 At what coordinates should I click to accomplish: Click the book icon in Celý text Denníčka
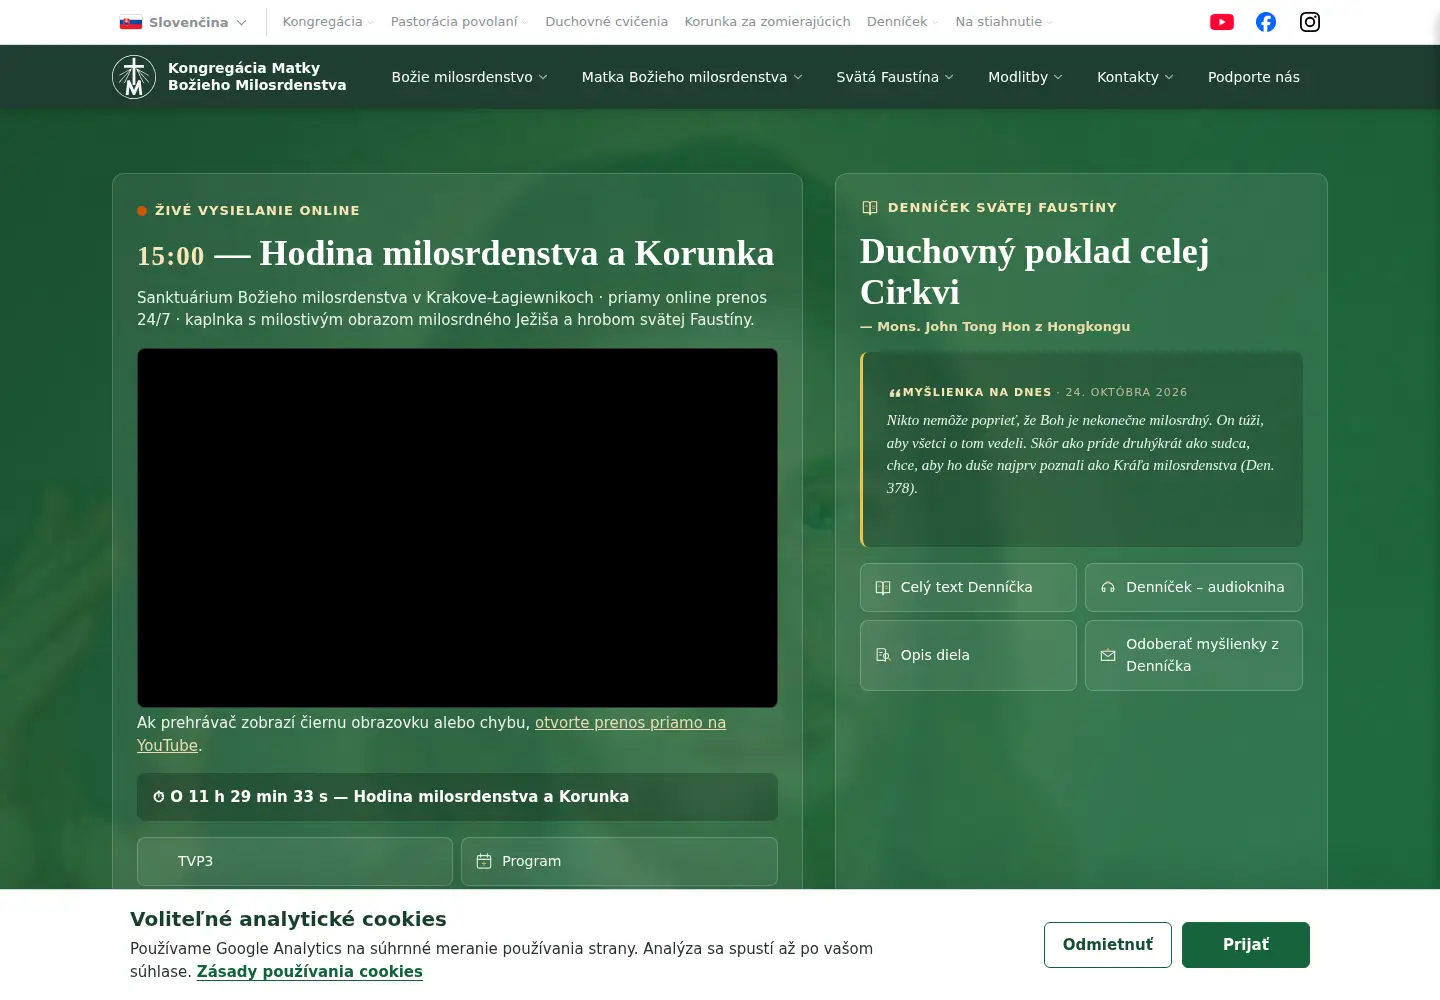point(883,588)
